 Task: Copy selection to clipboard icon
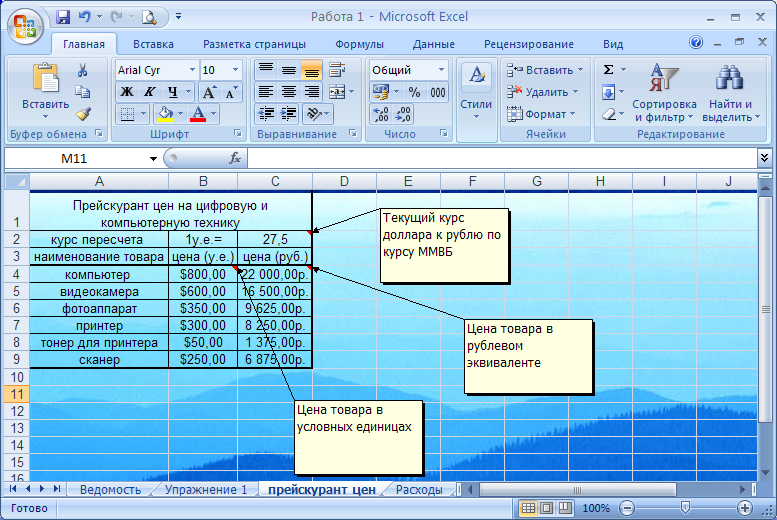[82, 92]
